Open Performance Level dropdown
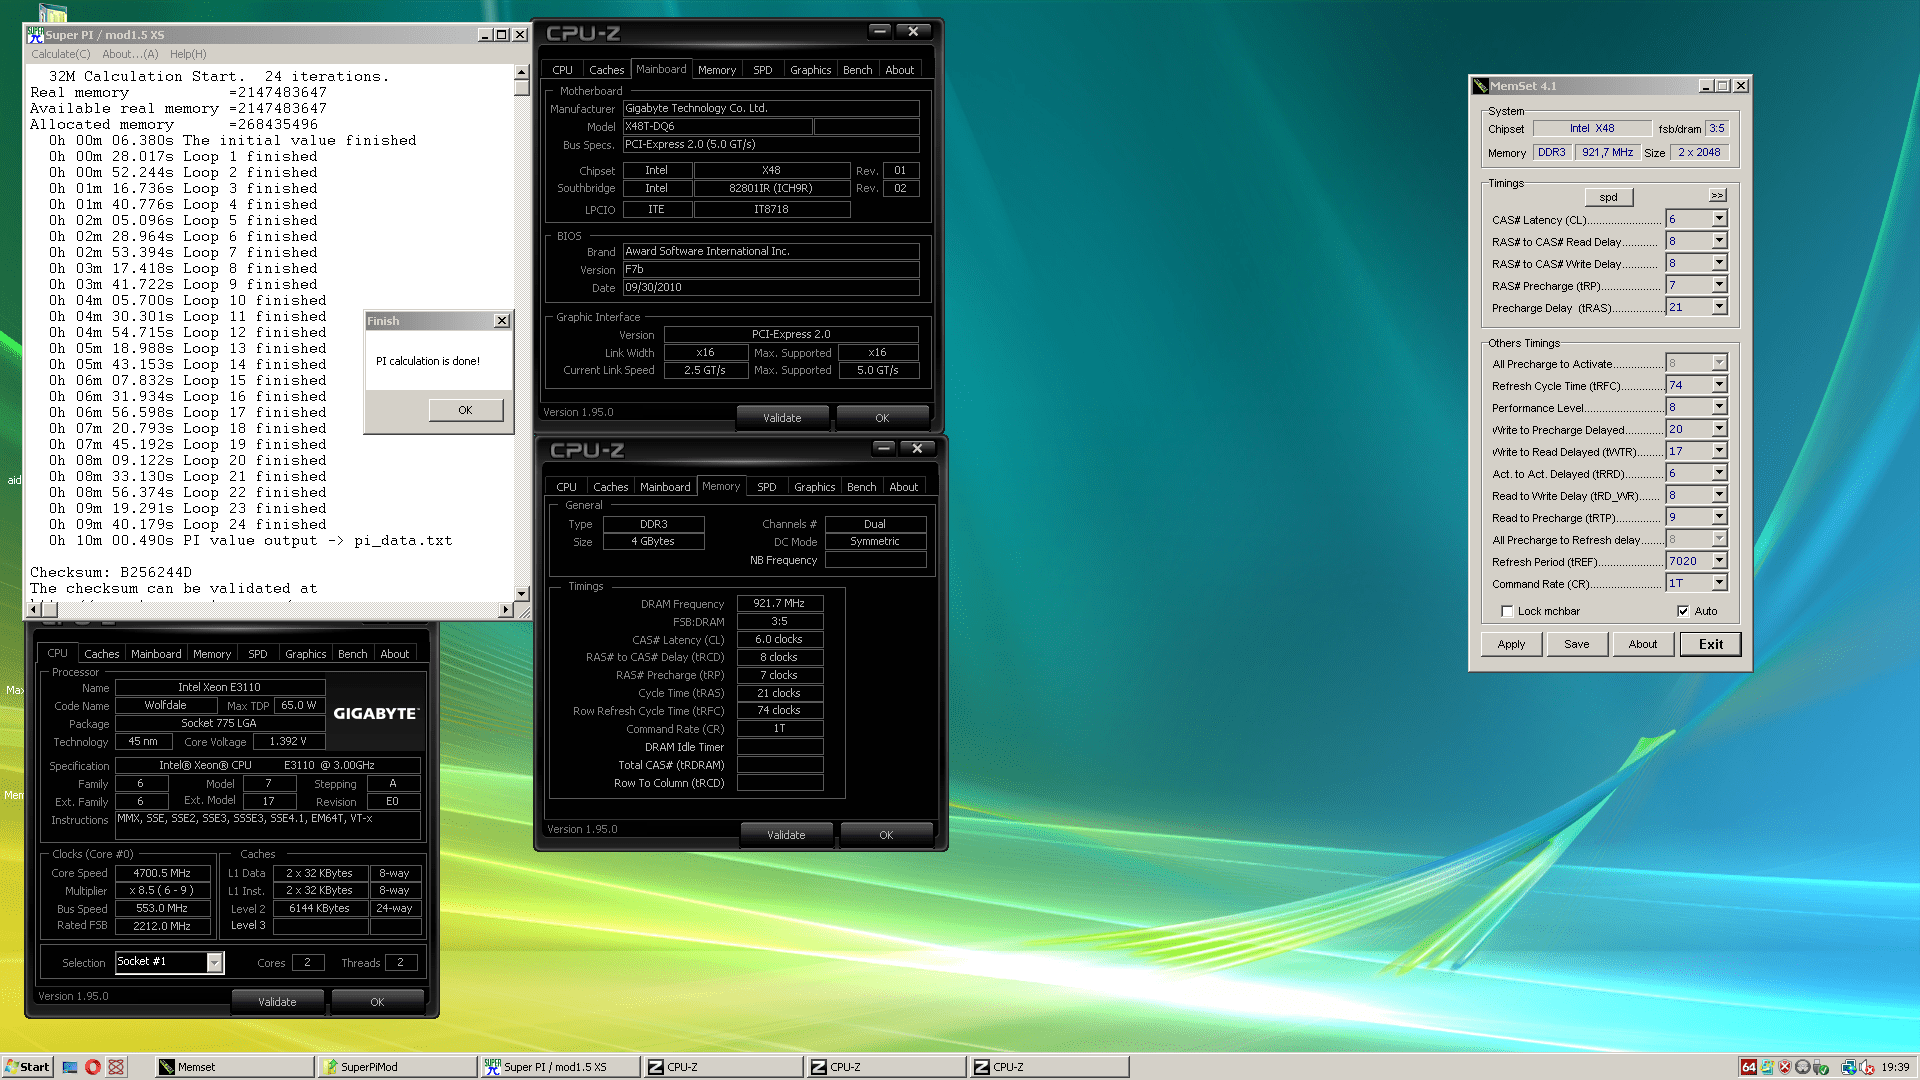 click(1719, 407)
